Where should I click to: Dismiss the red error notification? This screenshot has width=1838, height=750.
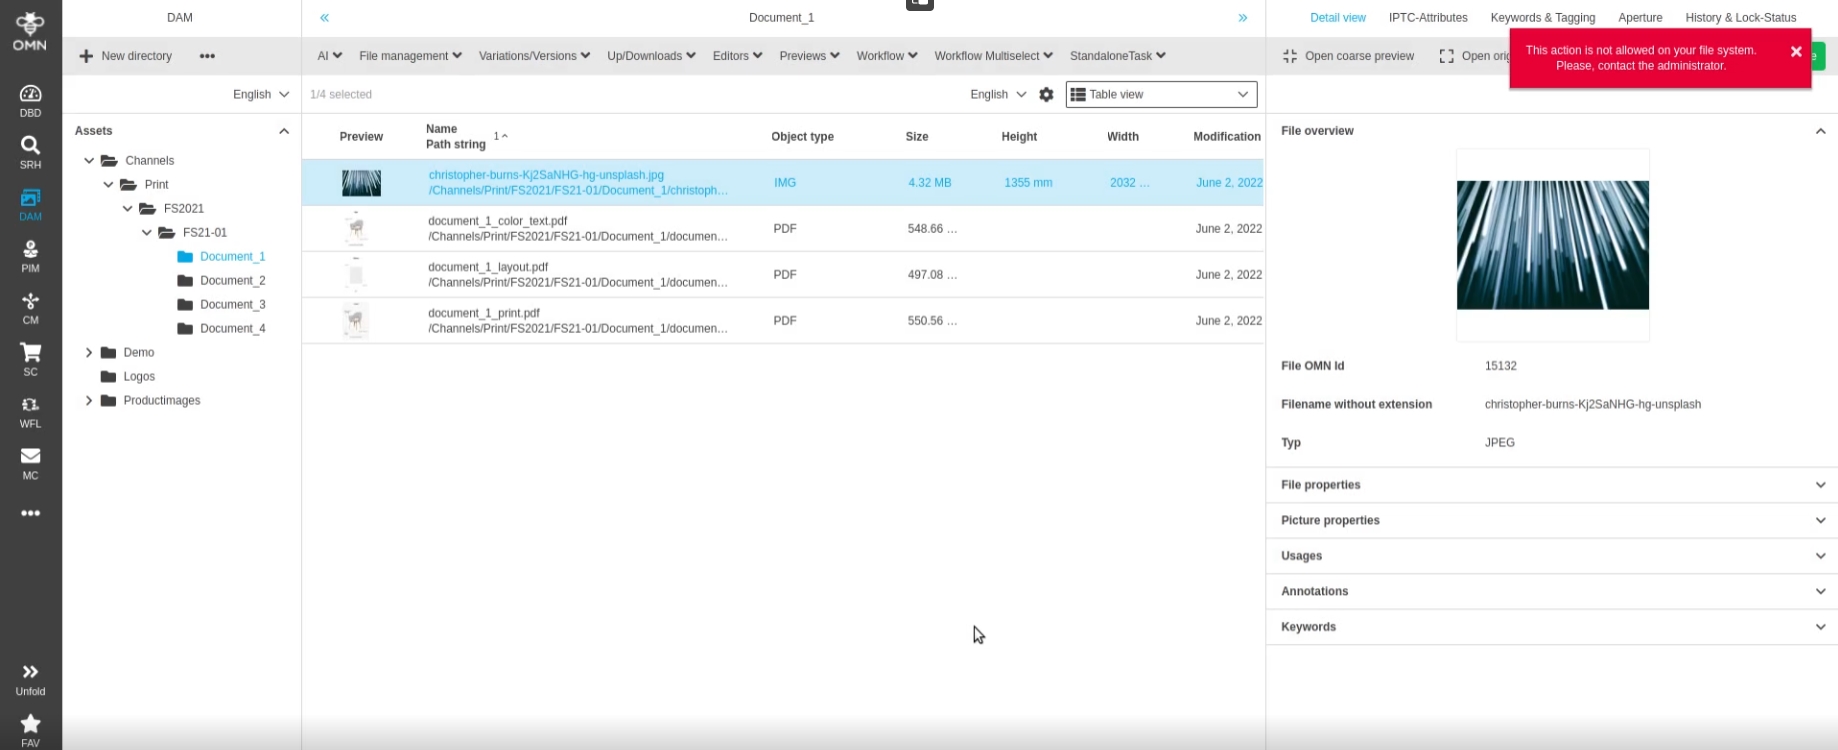(1796, 52)
